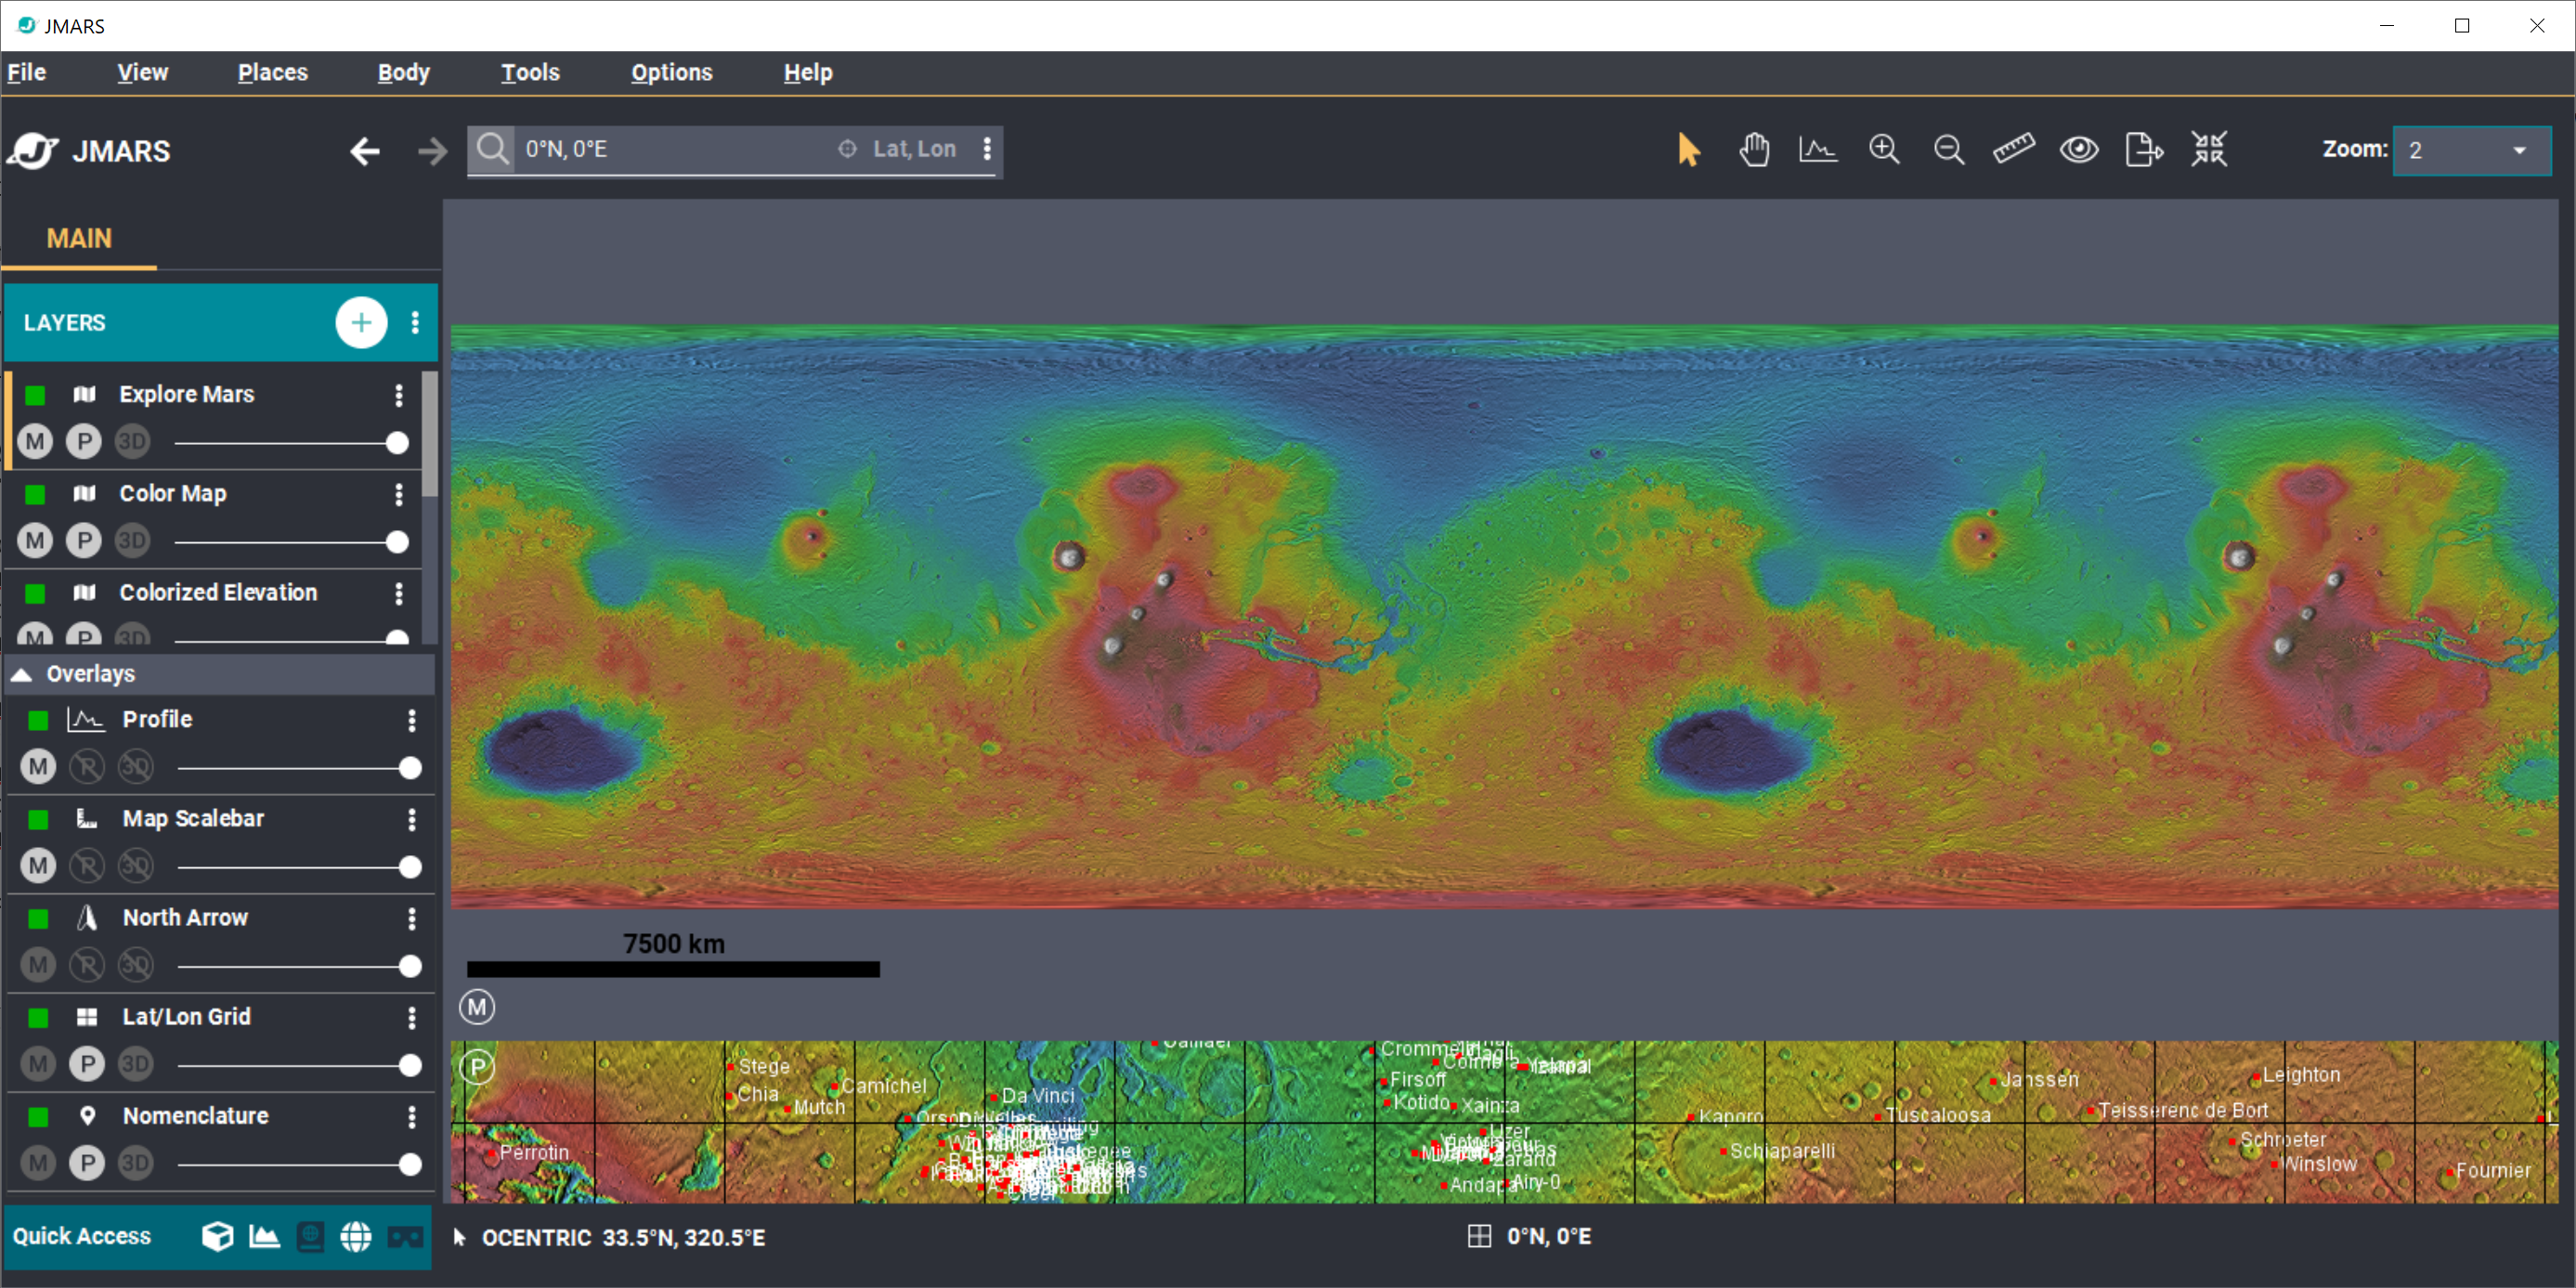Toggle Nomenclature green checkbox
The width and height of the screenshot is (2576, 1288).
pyautogui.click(x=38, y=1116)
